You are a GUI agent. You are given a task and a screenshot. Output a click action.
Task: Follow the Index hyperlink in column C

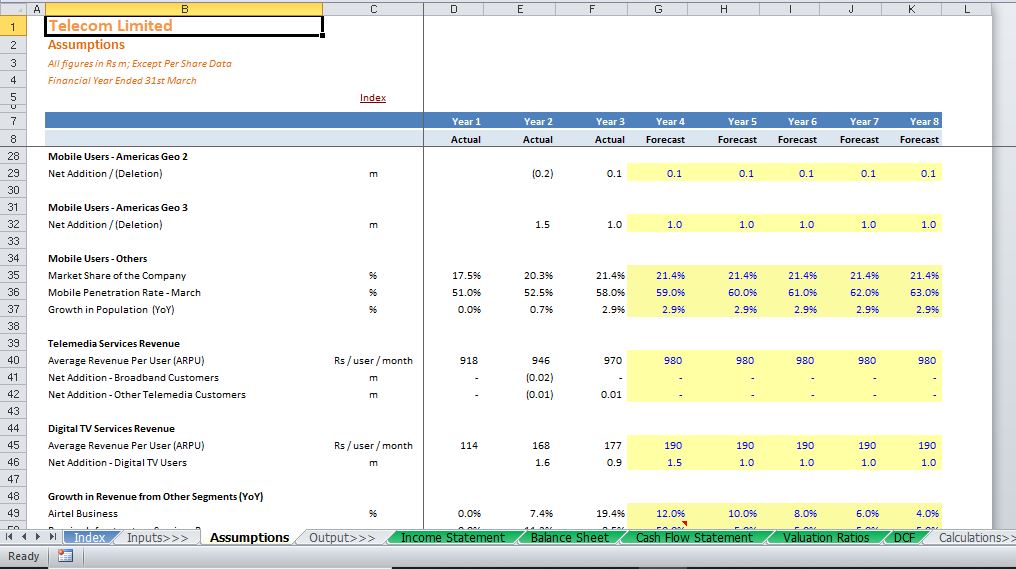(373, 98)
